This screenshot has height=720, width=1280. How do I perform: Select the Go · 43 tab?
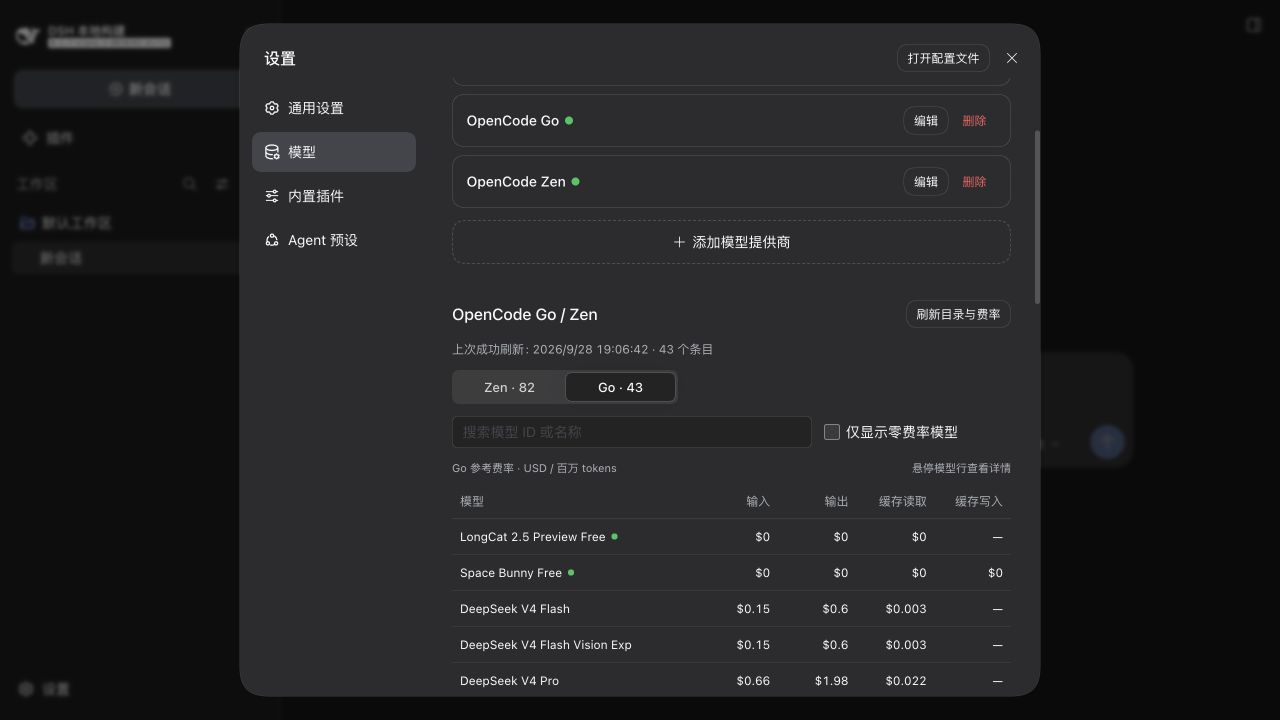[620, 387]
